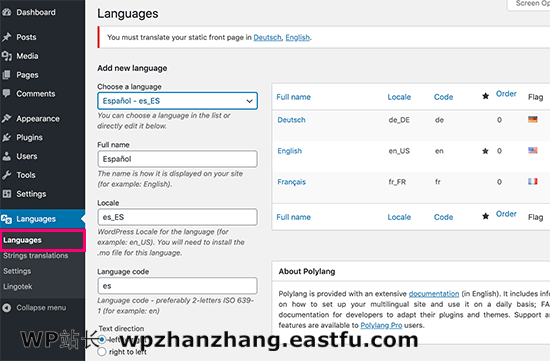Click the Users person icon

(7, 156)
